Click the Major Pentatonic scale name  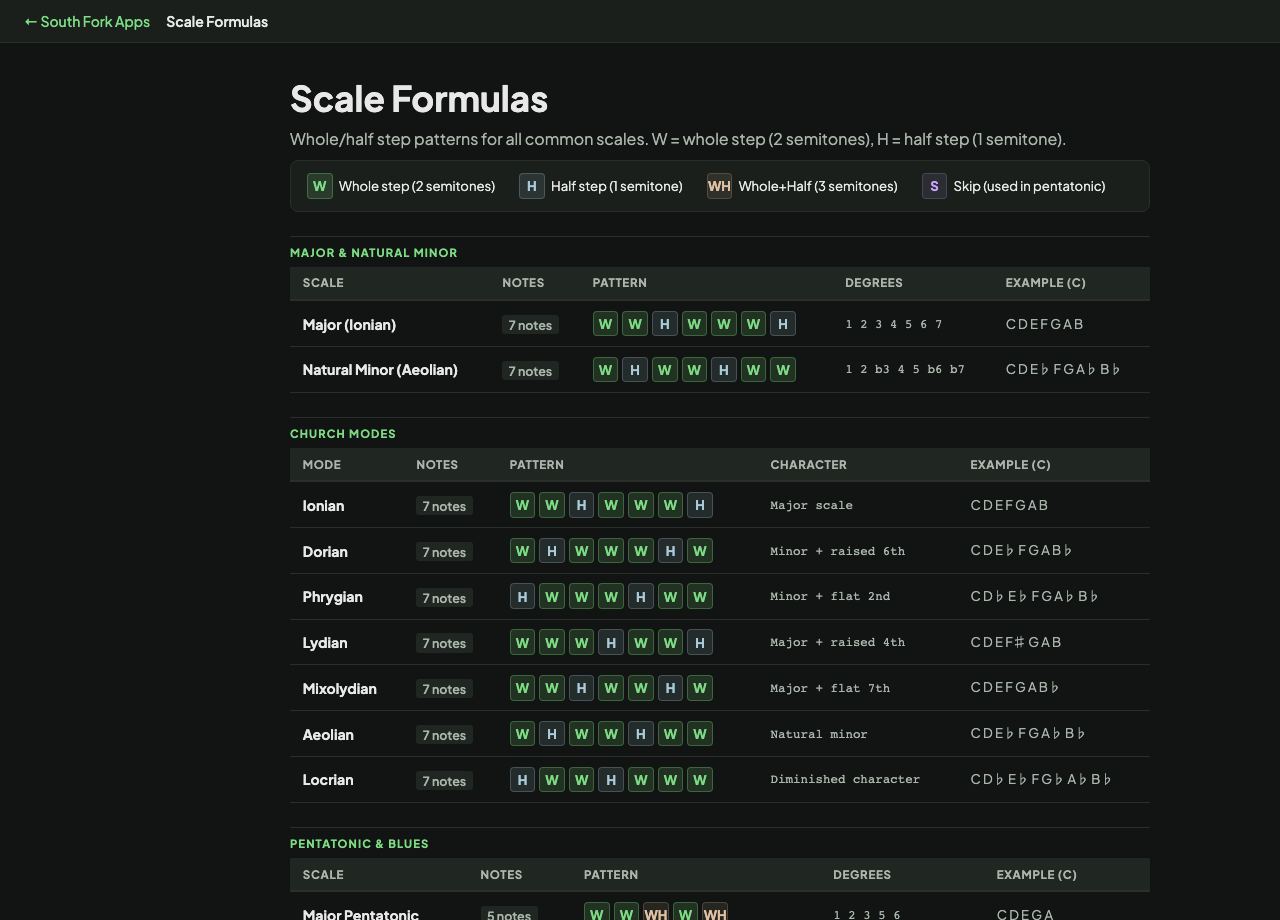coord(361,913)
